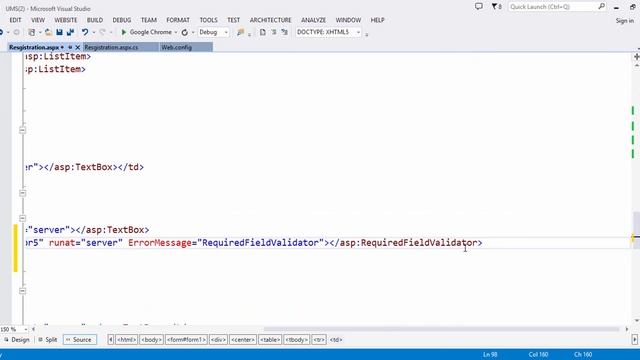
Task: Open the Redo history dropdown arrow
Action: (111, 32)
